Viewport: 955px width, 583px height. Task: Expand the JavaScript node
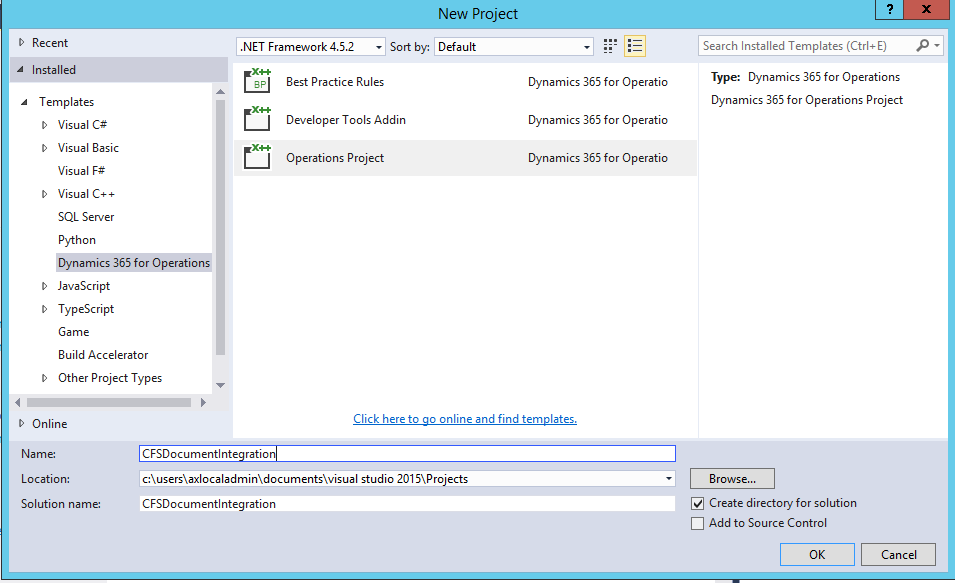pos(44,286)
